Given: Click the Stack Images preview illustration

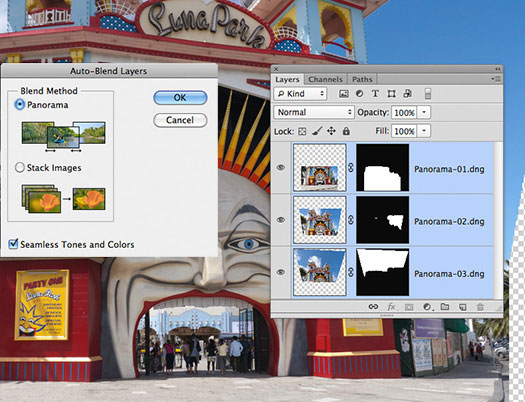Looking at the screenshot, I should tap(63, 198).
